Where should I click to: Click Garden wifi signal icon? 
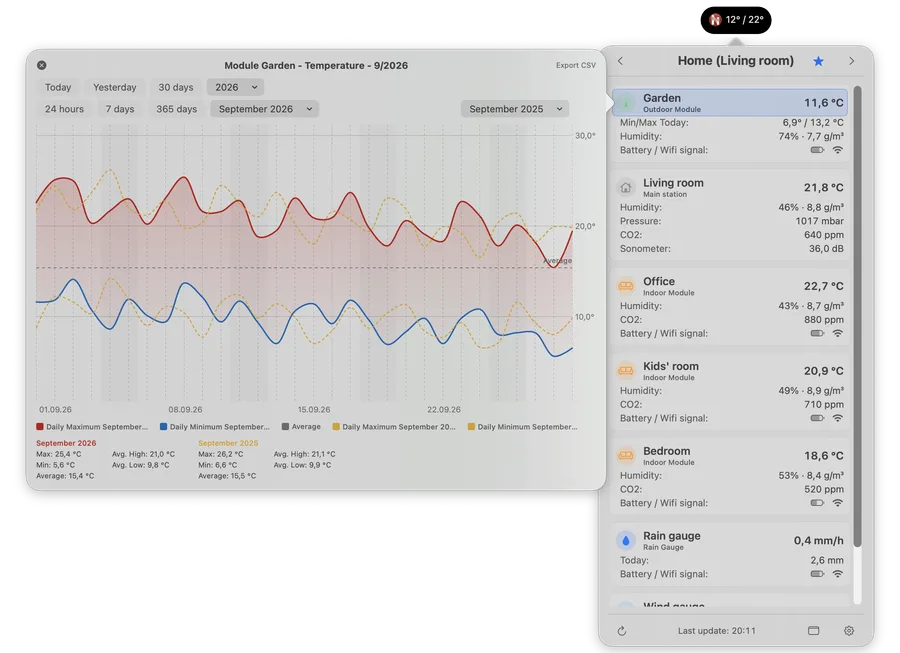(838, 150)
